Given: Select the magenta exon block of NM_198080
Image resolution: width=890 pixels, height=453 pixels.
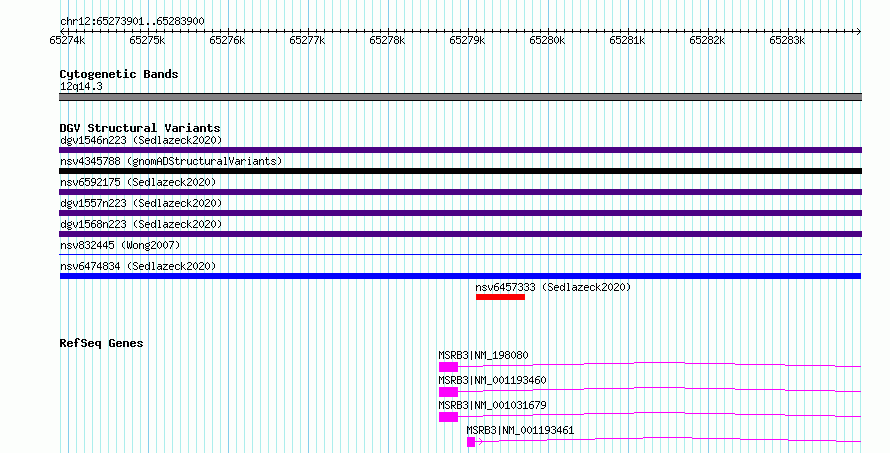Looking at the screenshot, I should (x=448, y=367).
